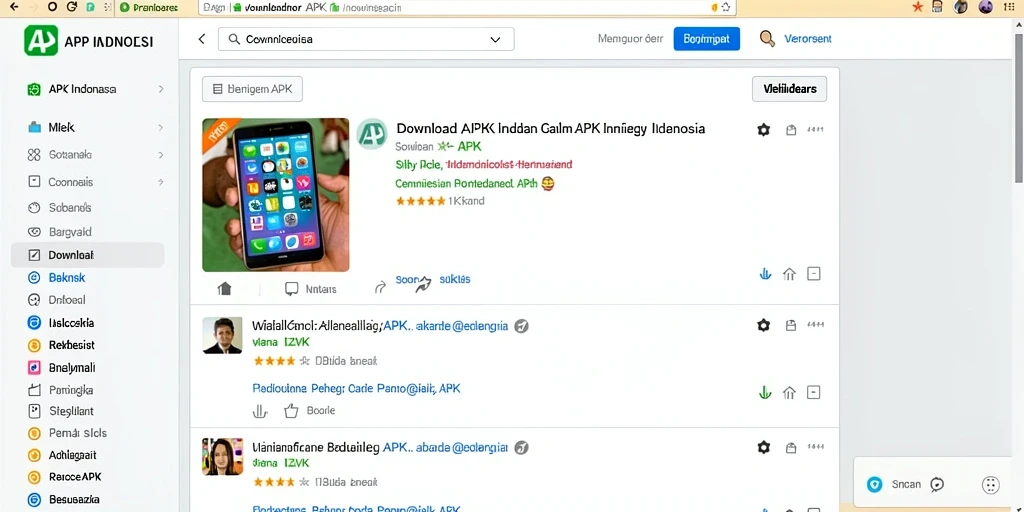Image resolution: width=1024 pixels, height=512 pixels.
Task: Click the Rekbesist sidebar icon
Action: [x=35, y=345]
